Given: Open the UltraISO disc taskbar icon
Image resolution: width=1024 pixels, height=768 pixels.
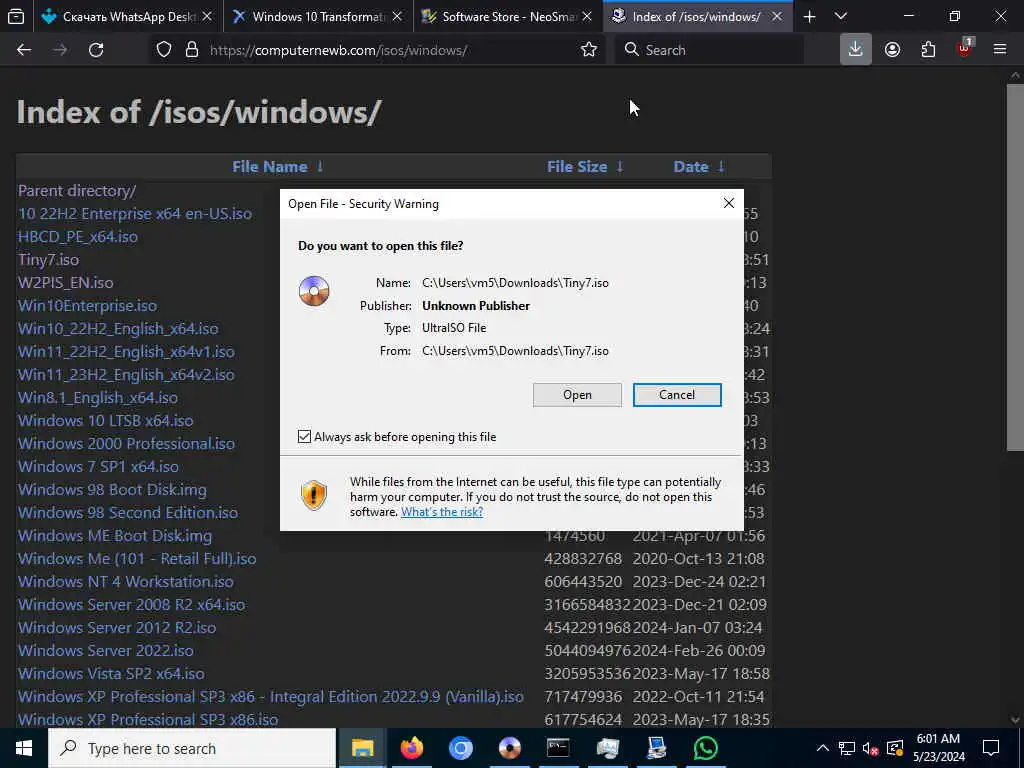Looking at the screenshot, I should (509, 748).
